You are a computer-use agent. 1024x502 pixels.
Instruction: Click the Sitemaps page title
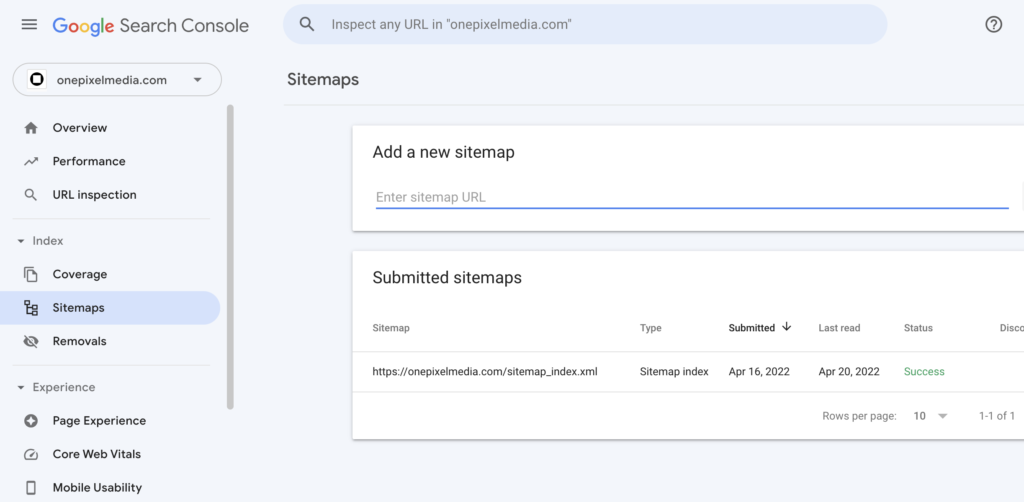point(323,80)
